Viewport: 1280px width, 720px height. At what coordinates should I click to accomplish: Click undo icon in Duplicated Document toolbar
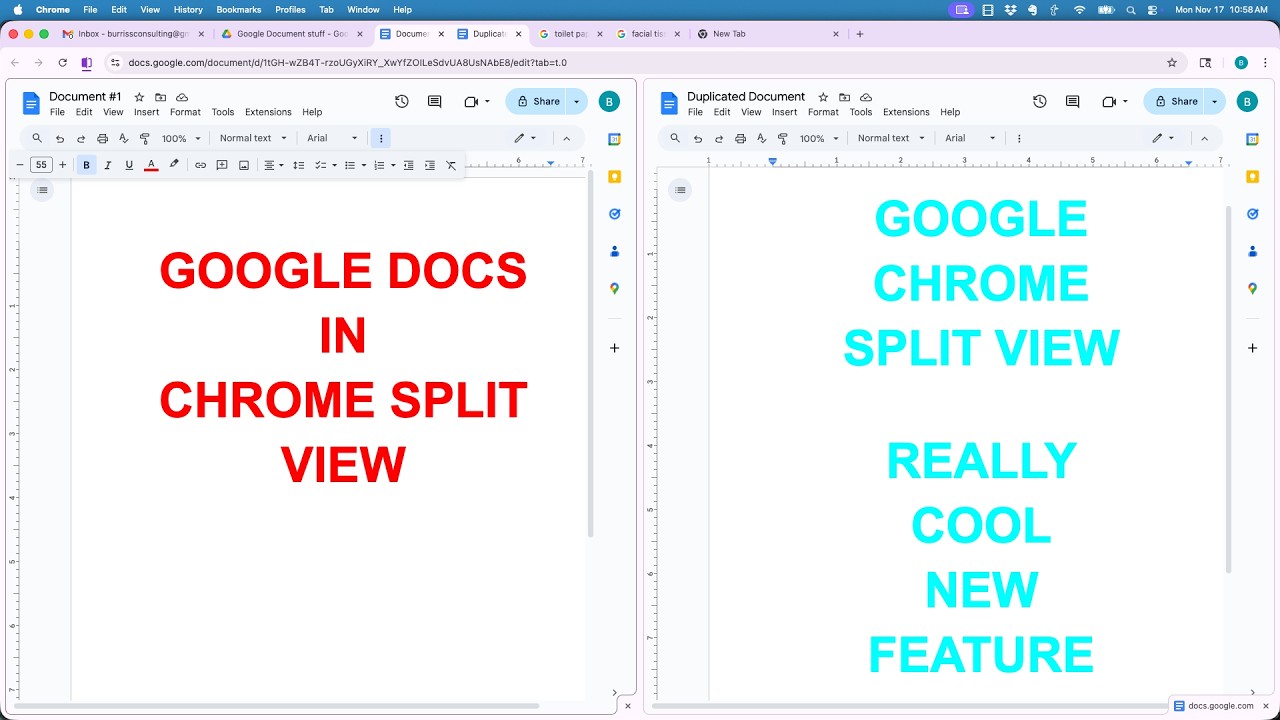point(698,138)
